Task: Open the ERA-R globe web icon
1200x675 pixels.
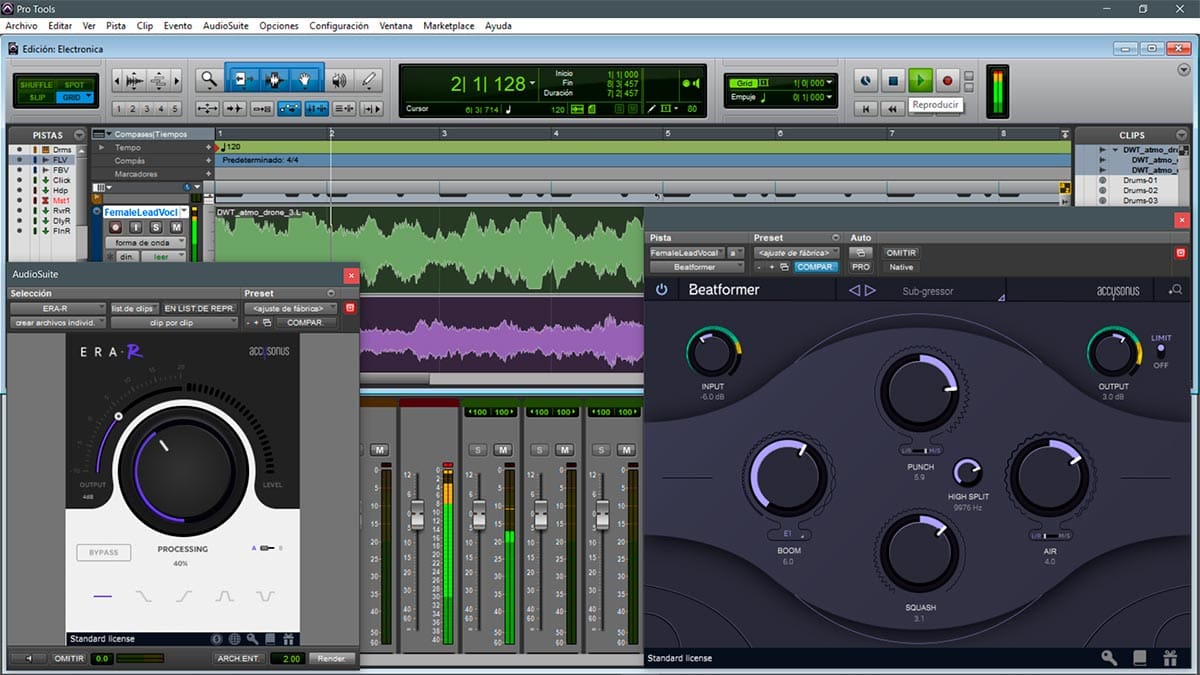Action: [234, 638]
